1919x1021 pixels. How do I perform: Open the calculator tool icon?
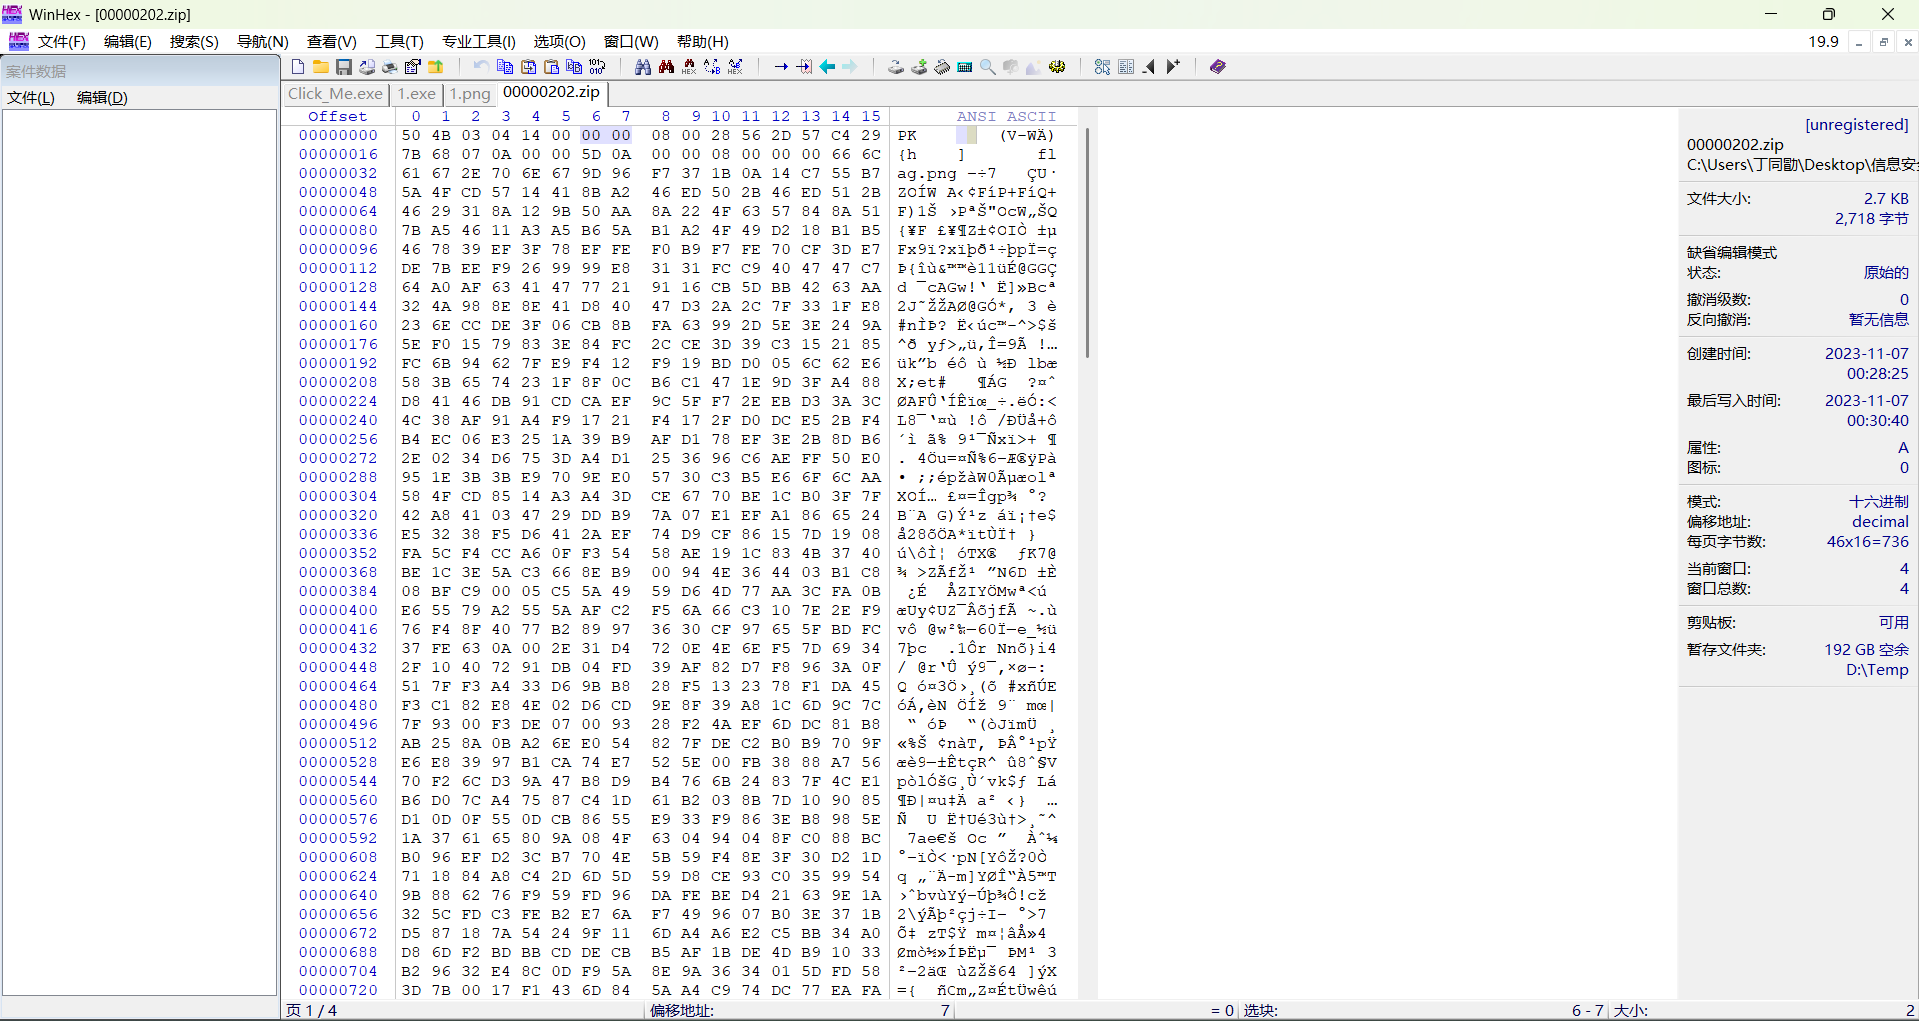965,66
